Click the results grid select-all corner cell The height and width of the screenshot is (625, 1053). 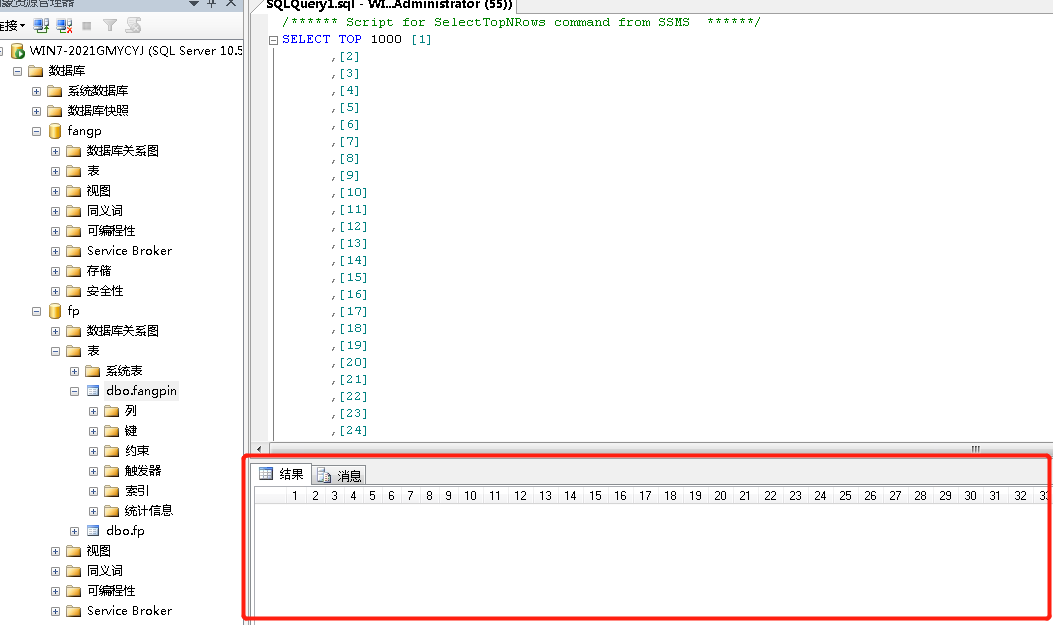[x=269, y=495]
